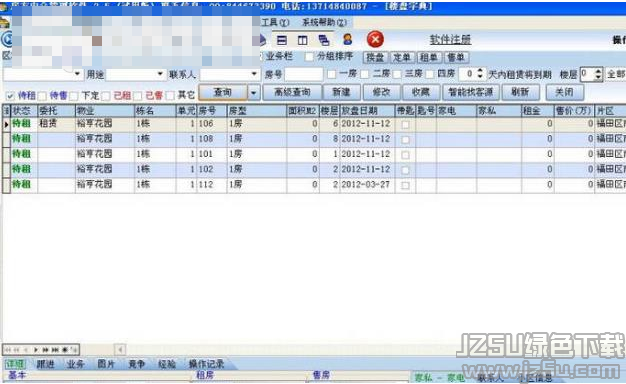The height and width of the screenshot is (384, 626).
Task: Click the 高级查询 button
Action: click(292, 93)
